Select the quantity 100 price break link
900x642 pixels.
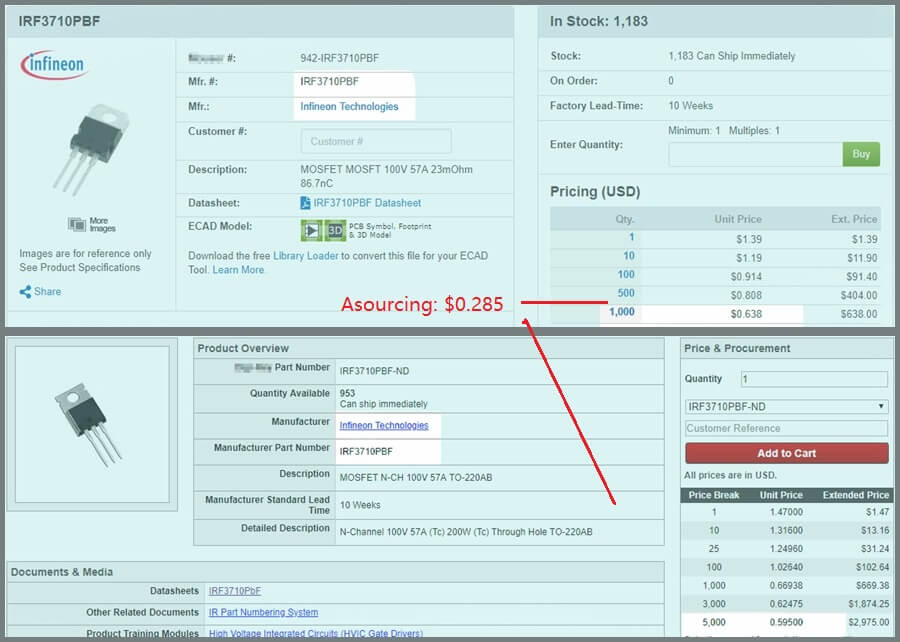click(626, 275)
